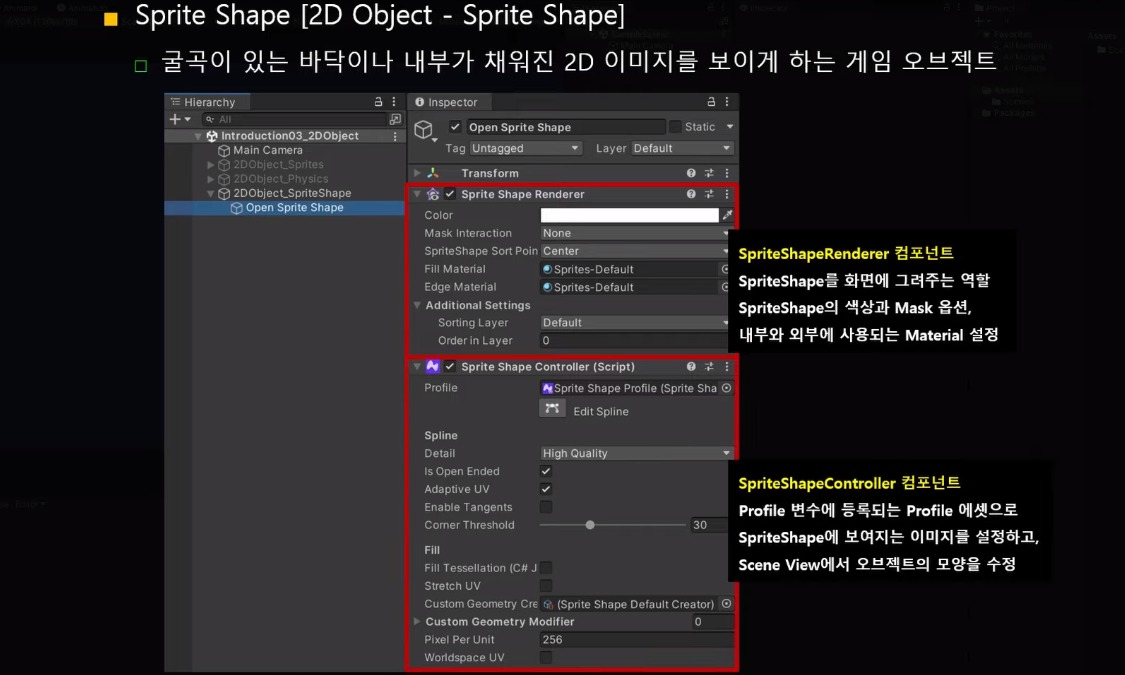Open the SpriteShape Sort Point dropdown
The image size is (1125, 675).
pos(635,251)
